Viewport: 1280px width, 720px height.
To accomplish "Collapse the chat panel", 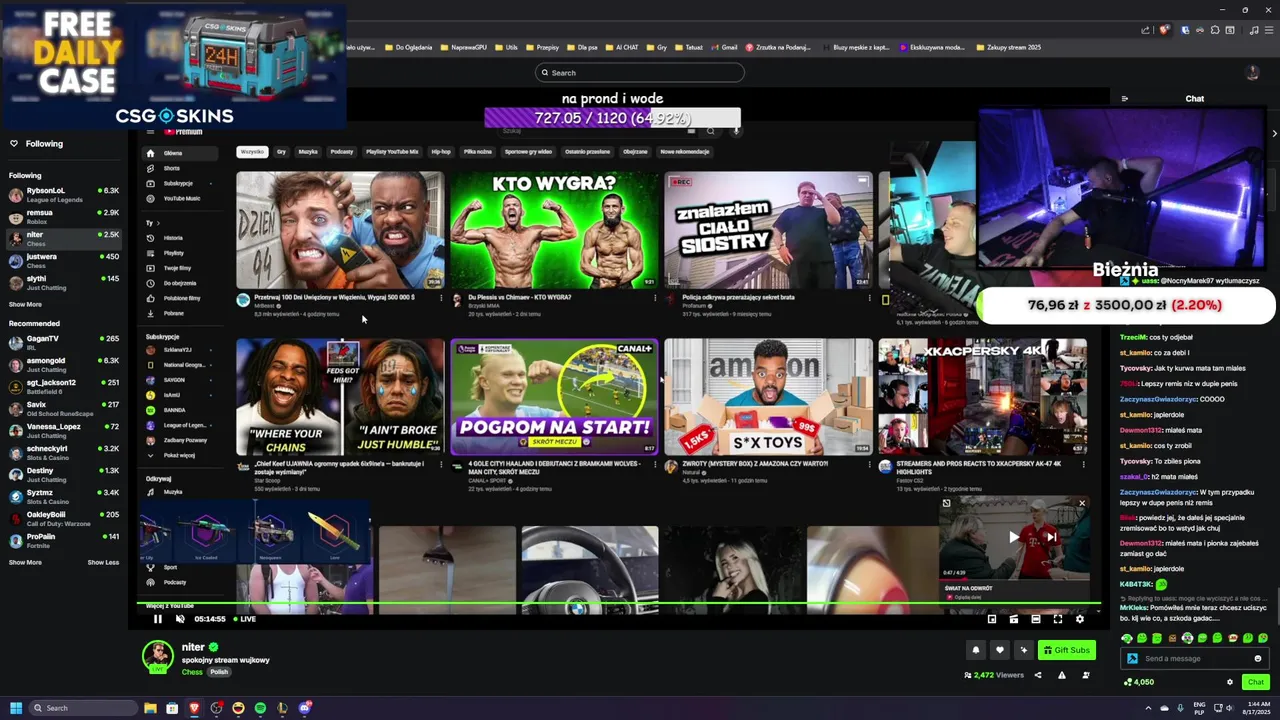I will pos(1125,99).
